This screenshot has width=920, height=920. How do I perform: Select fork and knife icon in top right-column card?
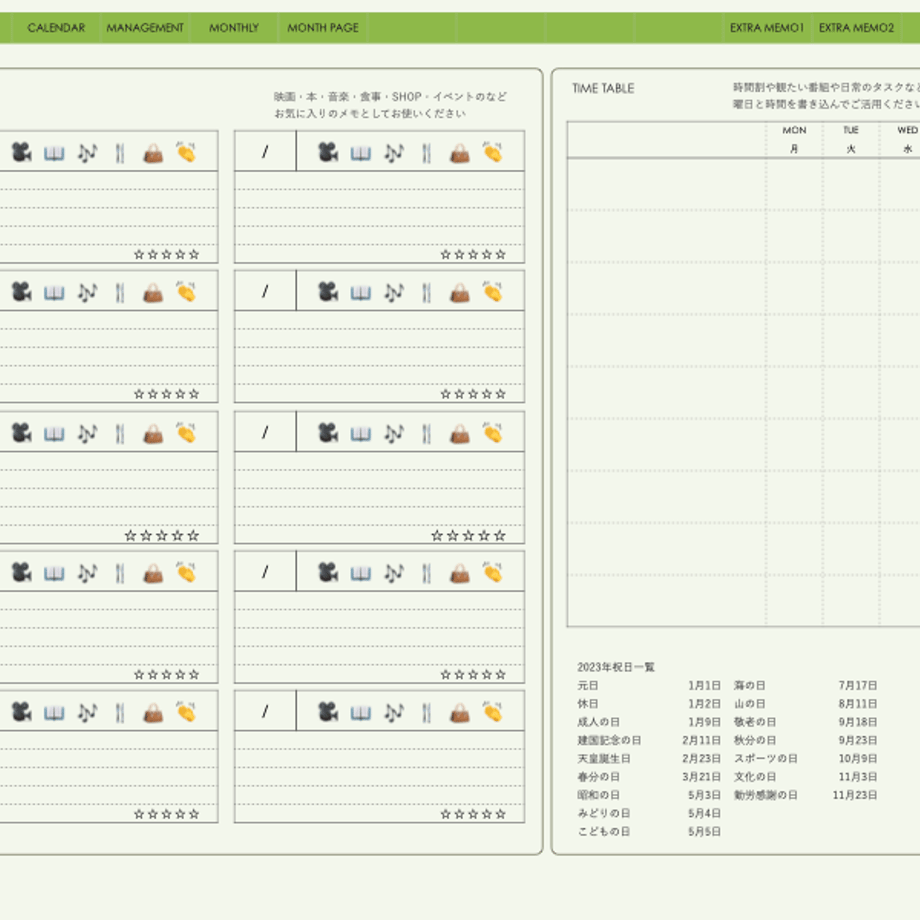(x=427, y=153)
